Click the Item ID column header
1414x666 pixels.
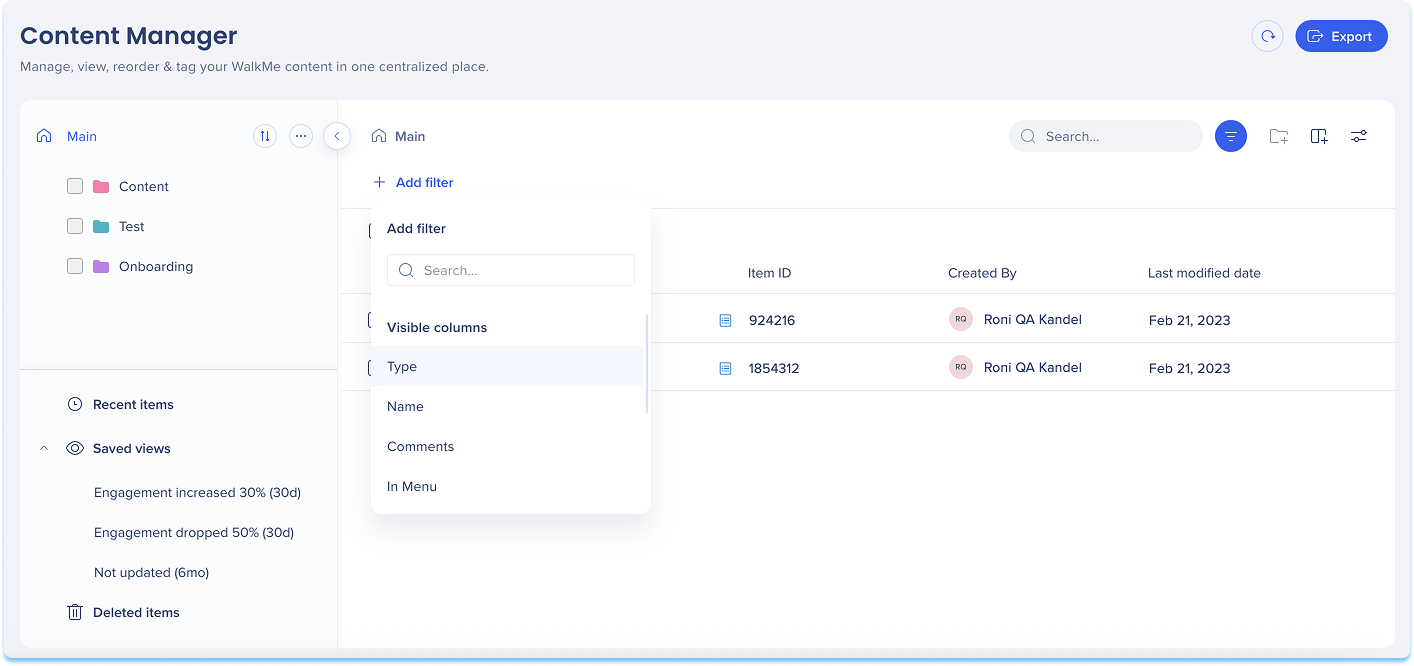(769, 273)
